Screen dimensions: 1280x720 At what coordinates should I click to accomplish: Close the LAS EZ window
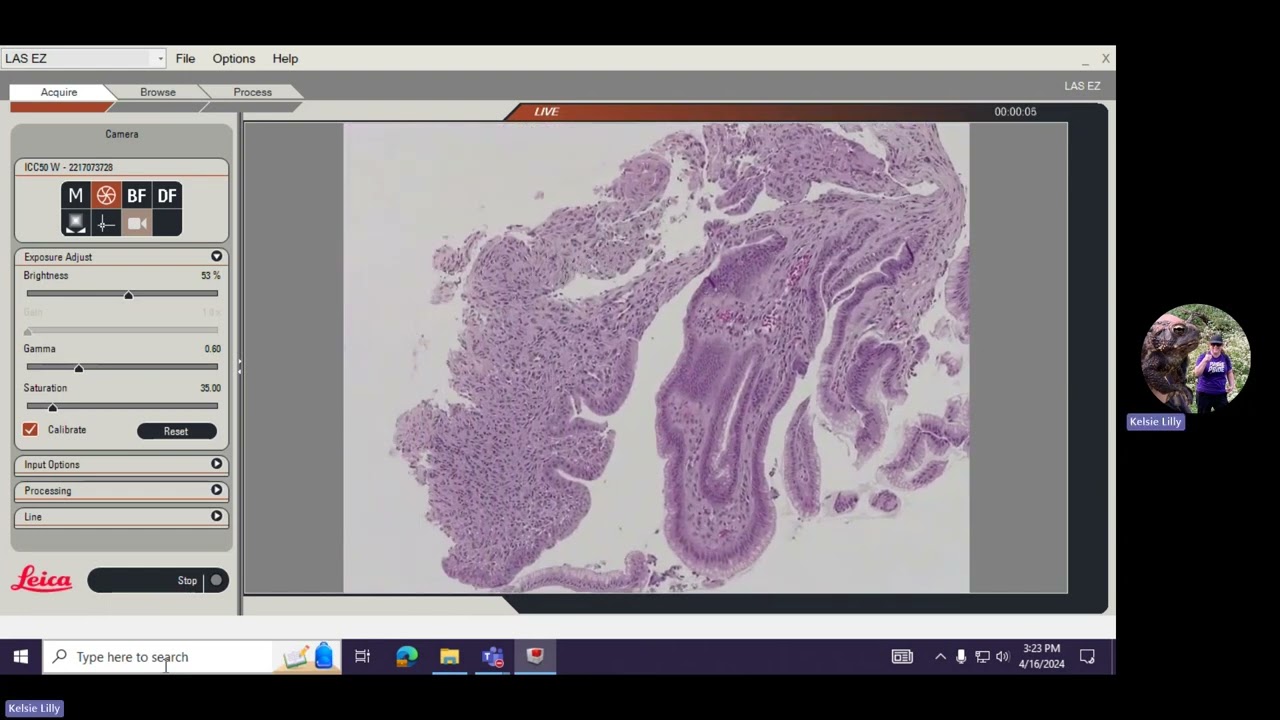(1105, 59)
